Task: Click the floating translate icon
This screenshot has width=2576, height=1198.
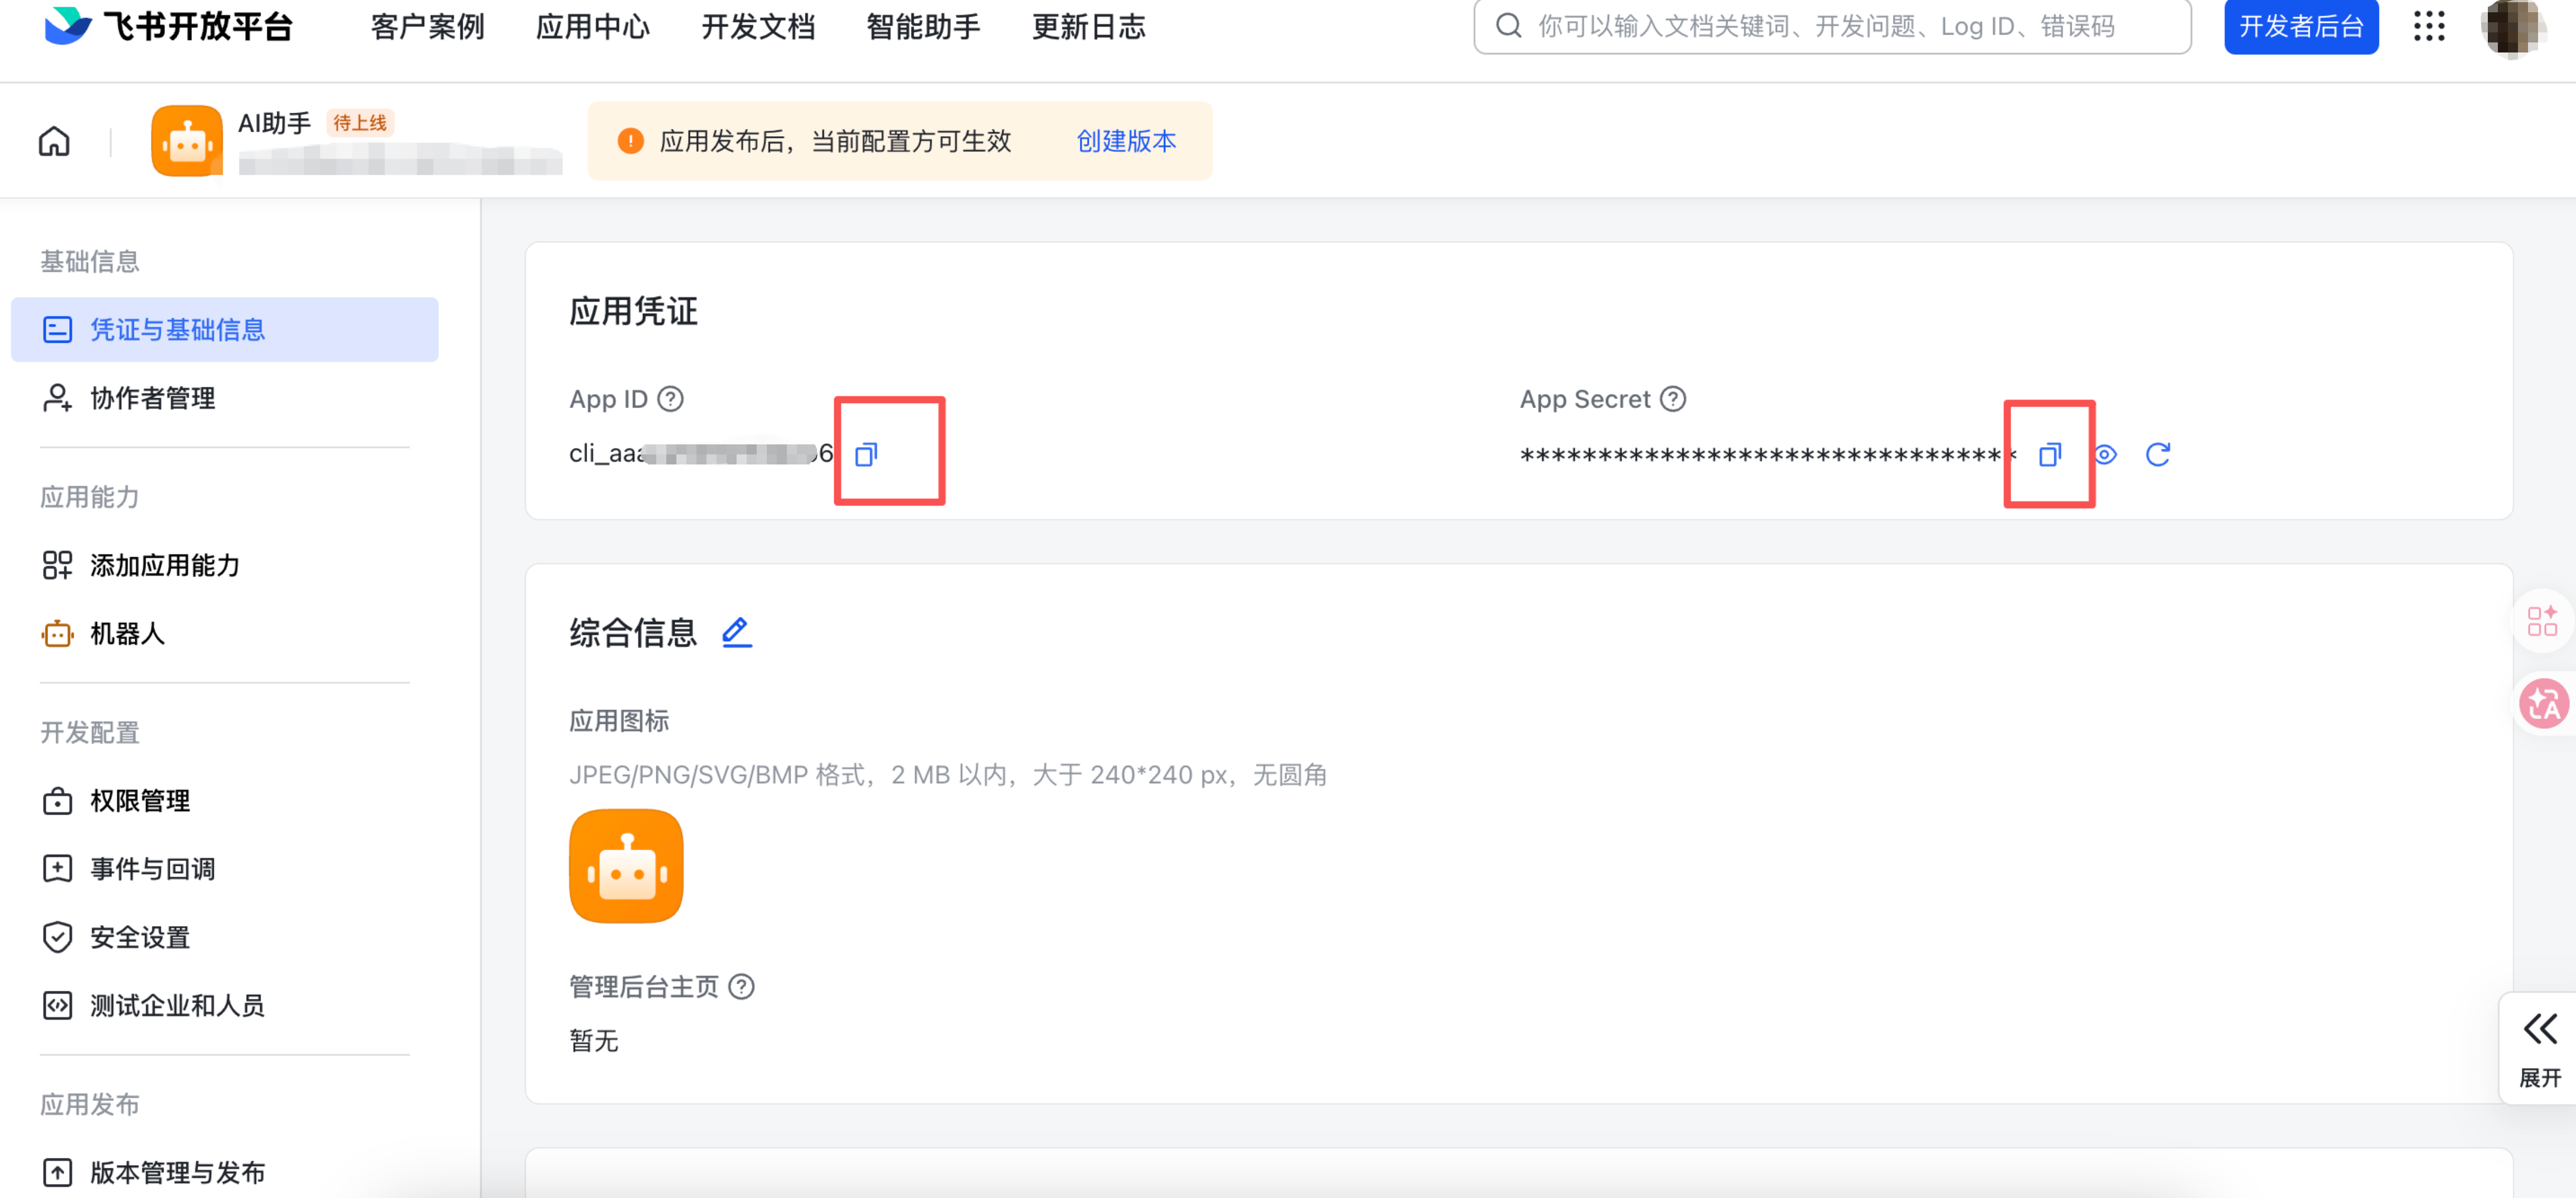Action: [x=2543, y=704]
